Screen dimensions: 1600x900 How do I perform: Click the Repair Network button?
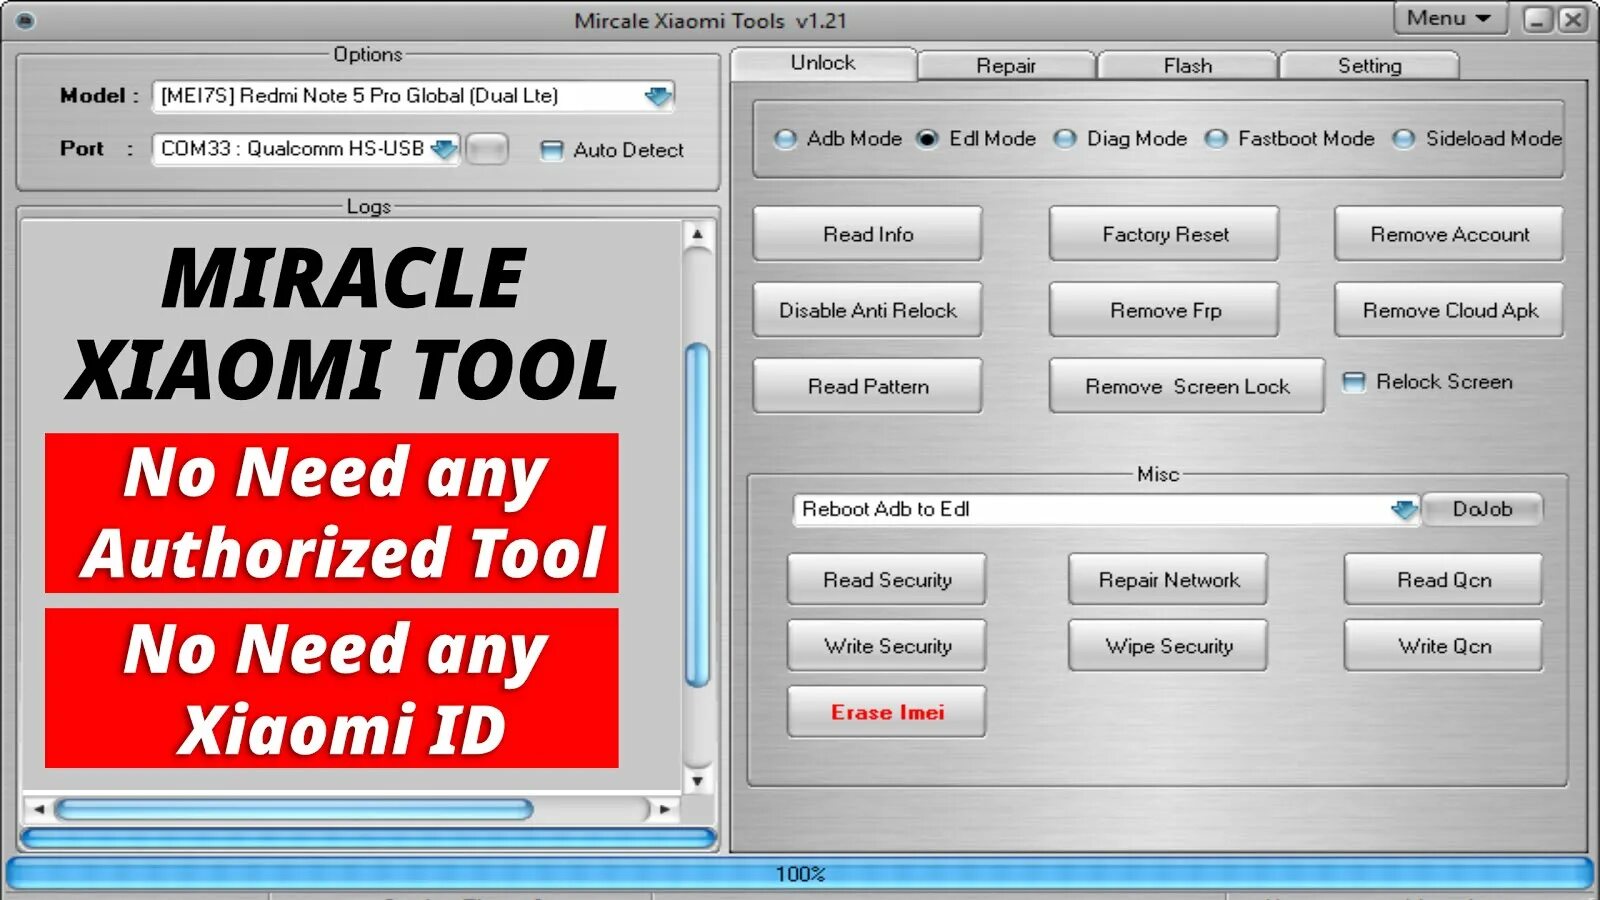1168,580
